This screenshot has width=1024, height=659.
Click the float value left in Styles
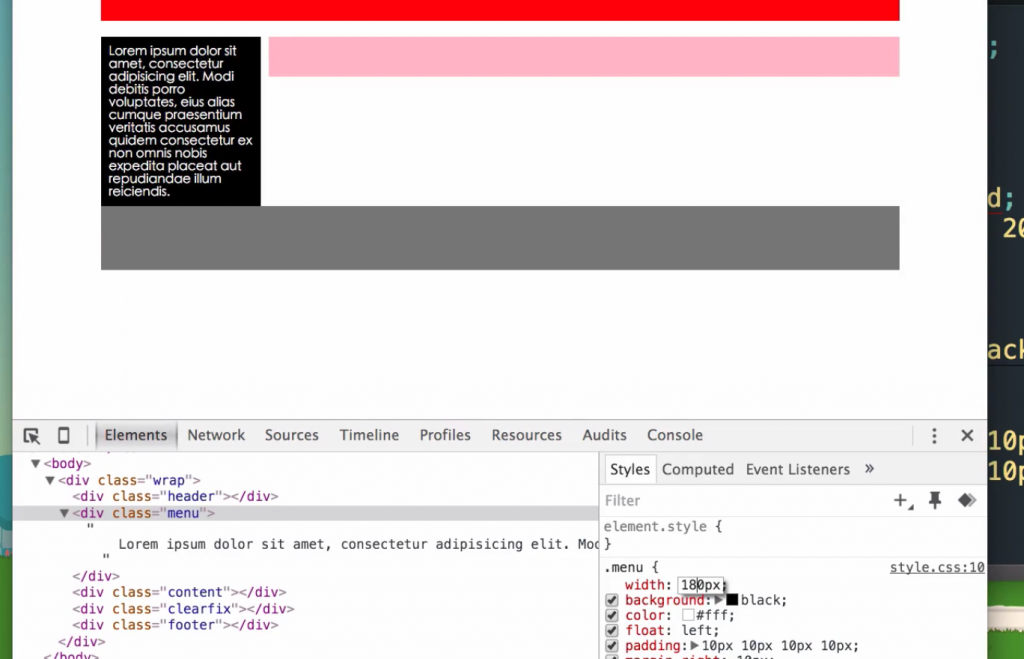pyautogui.click(x=697, y=630)
